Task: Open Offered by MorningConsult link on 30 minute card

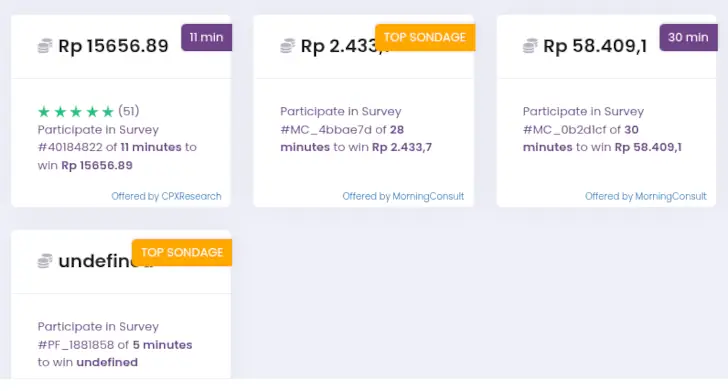Action: (646, 196)
